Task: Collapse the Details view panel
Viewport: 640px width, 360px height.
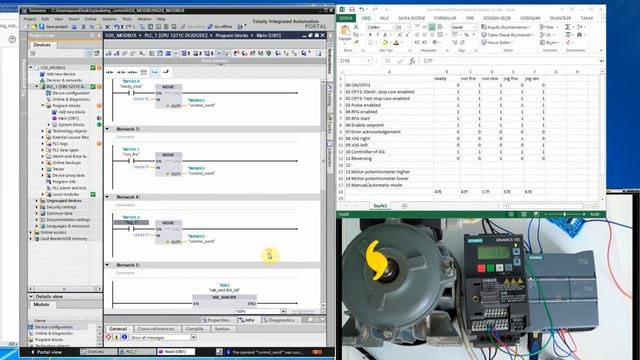Action: (x=31, y=296)
